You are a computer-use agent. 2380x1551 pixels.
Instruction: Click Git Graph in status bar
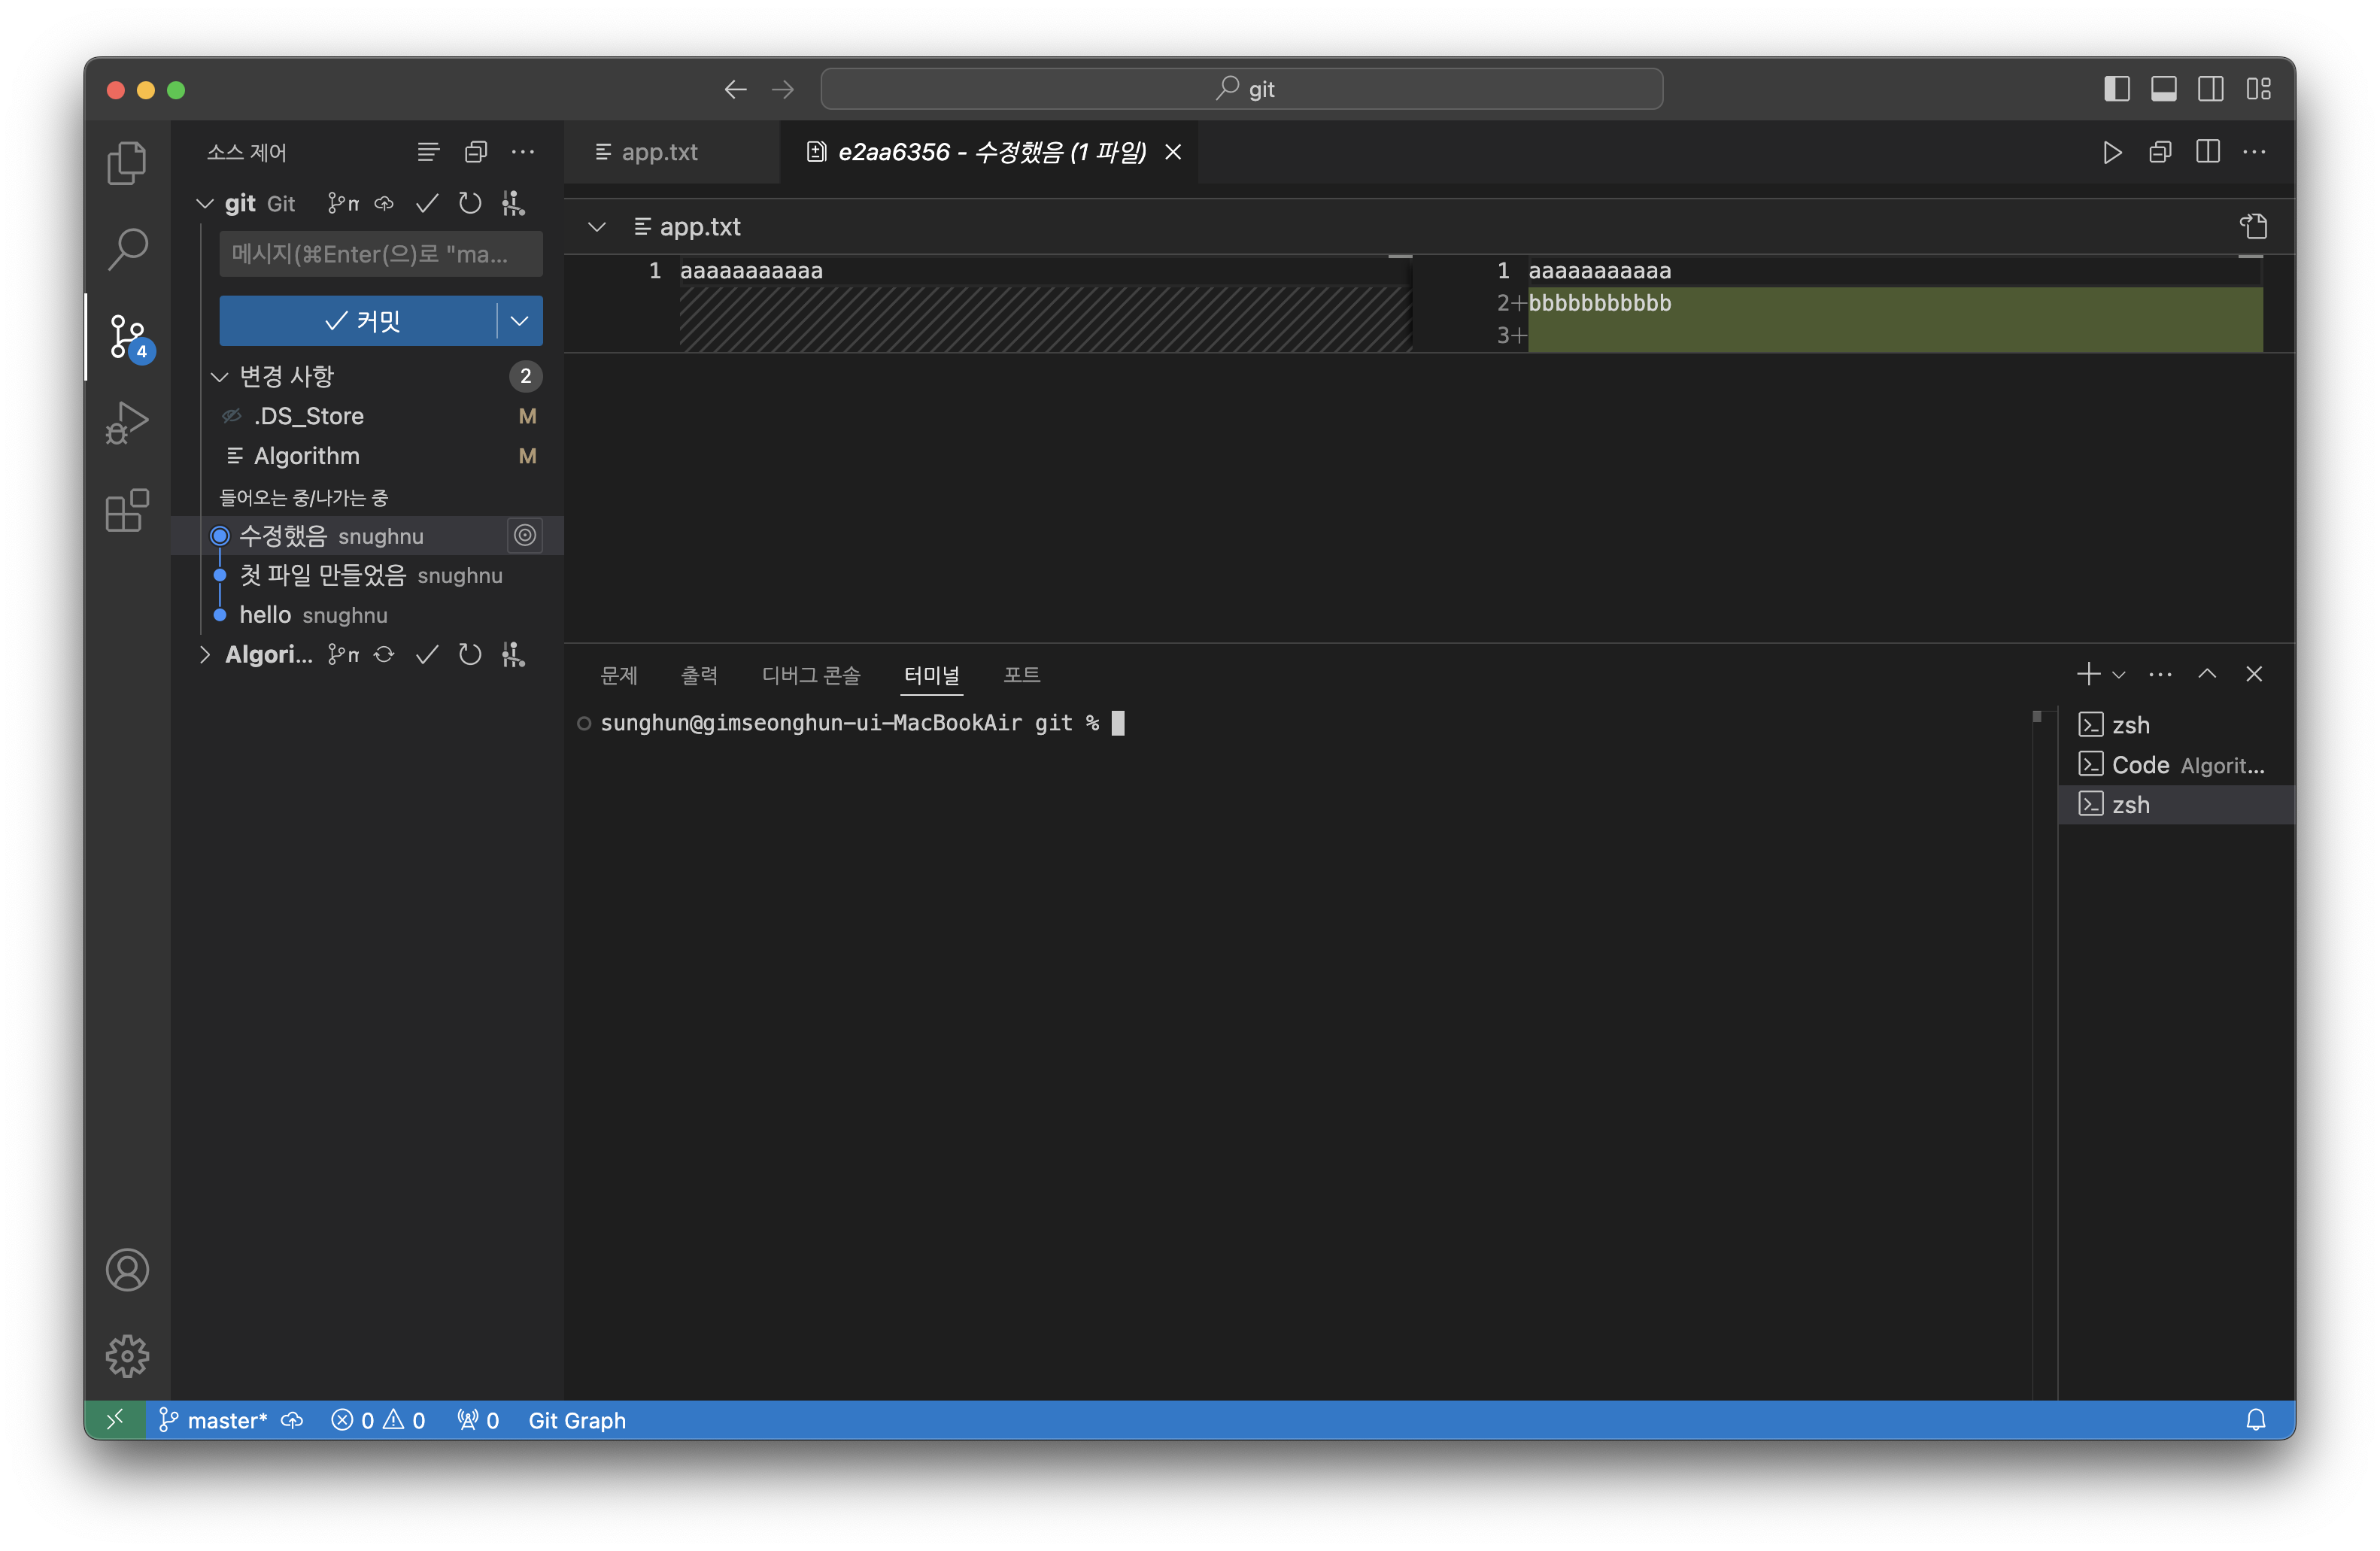[x=576, y=1420]
